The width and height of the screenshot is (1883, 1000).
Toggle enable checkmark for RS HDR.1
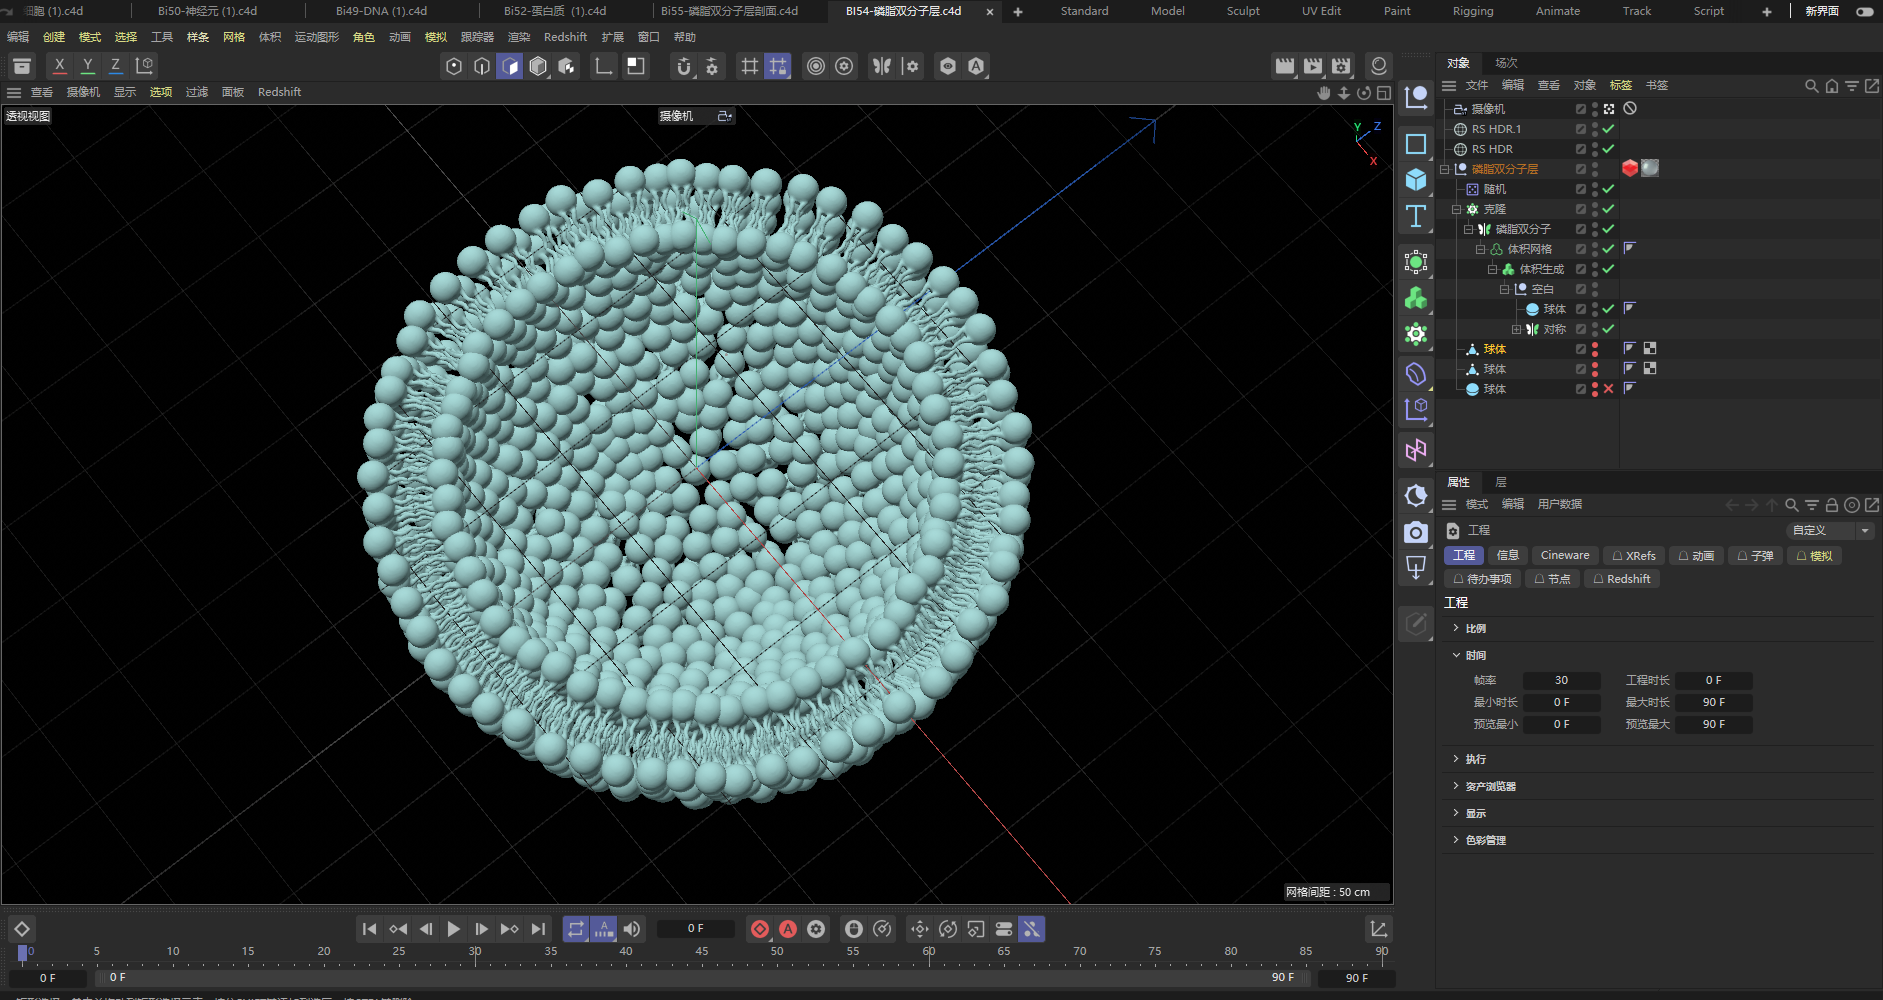pos(1608,129)
